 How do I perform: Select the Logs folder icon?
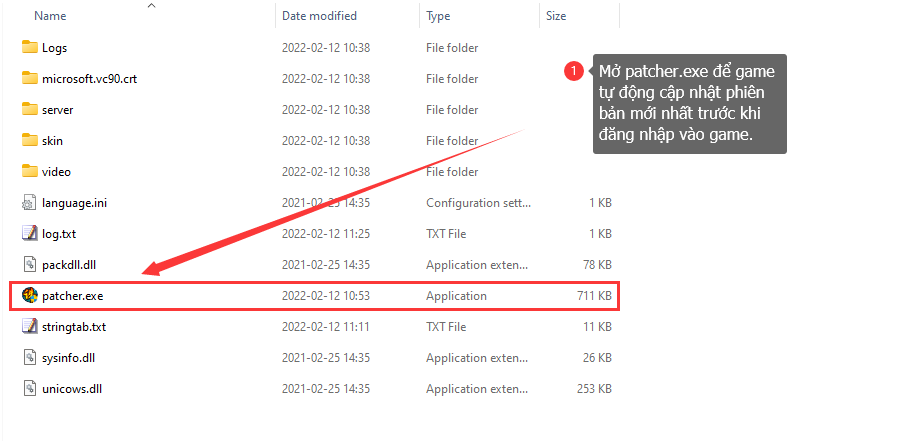pyautogui.click(x=29, y=48)
